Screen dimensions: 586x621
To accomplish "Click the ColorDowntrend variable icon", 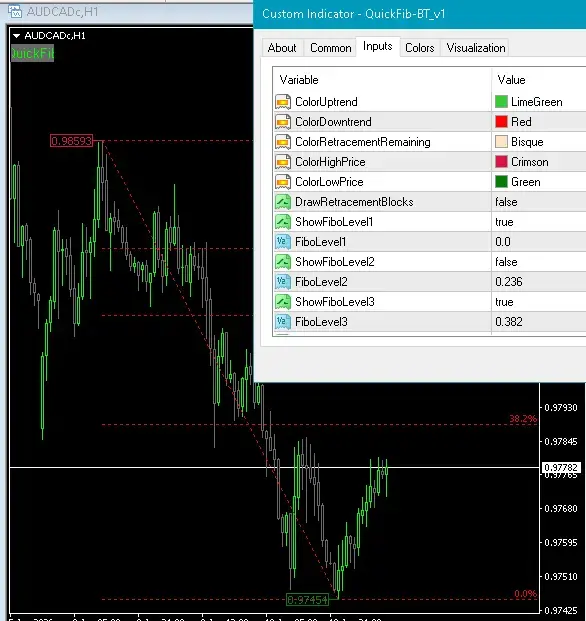I will [283, 122].
